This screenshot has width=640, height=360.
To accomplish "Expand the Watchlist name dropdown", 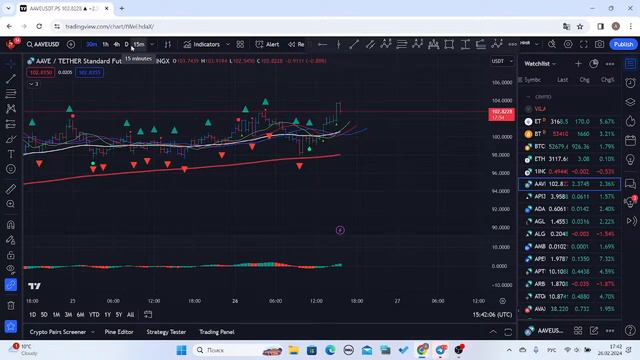I will point(540,64).
